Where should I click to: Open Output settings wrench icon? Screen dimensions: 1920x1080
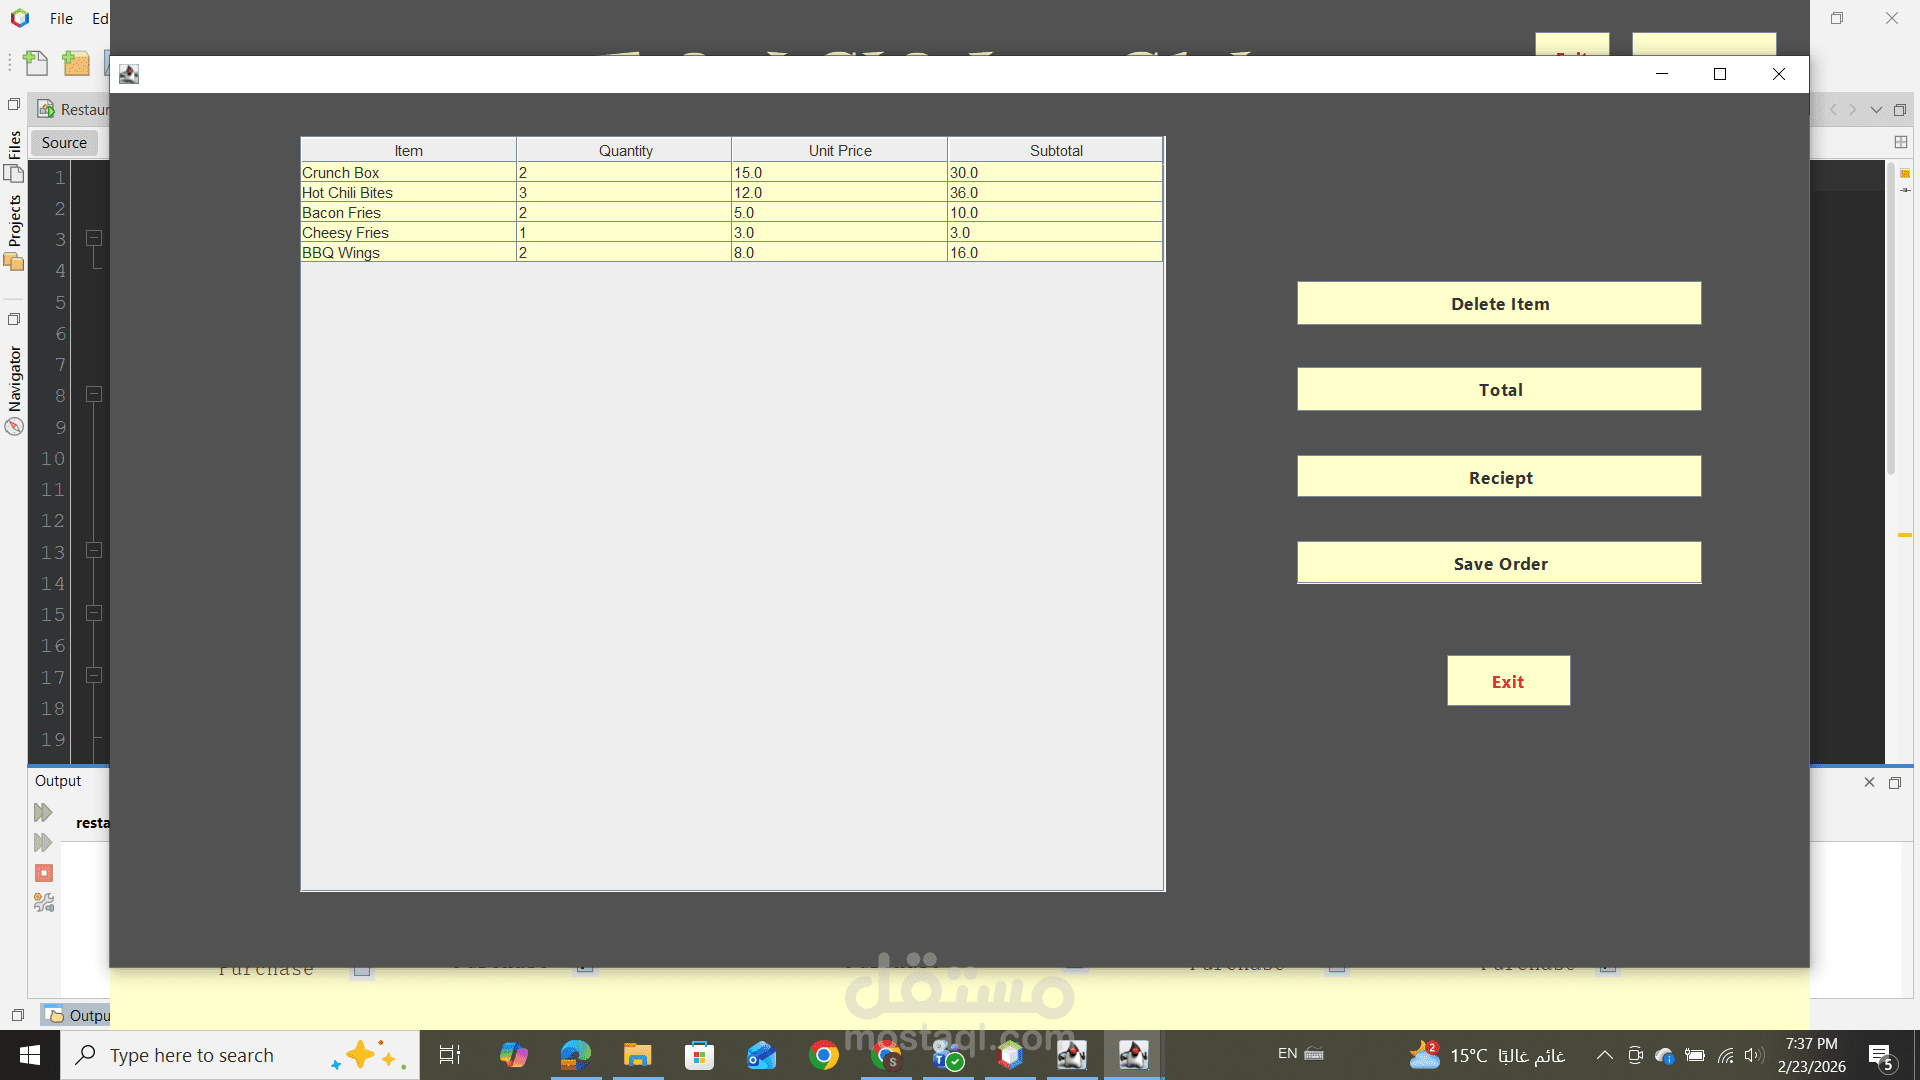44,903
